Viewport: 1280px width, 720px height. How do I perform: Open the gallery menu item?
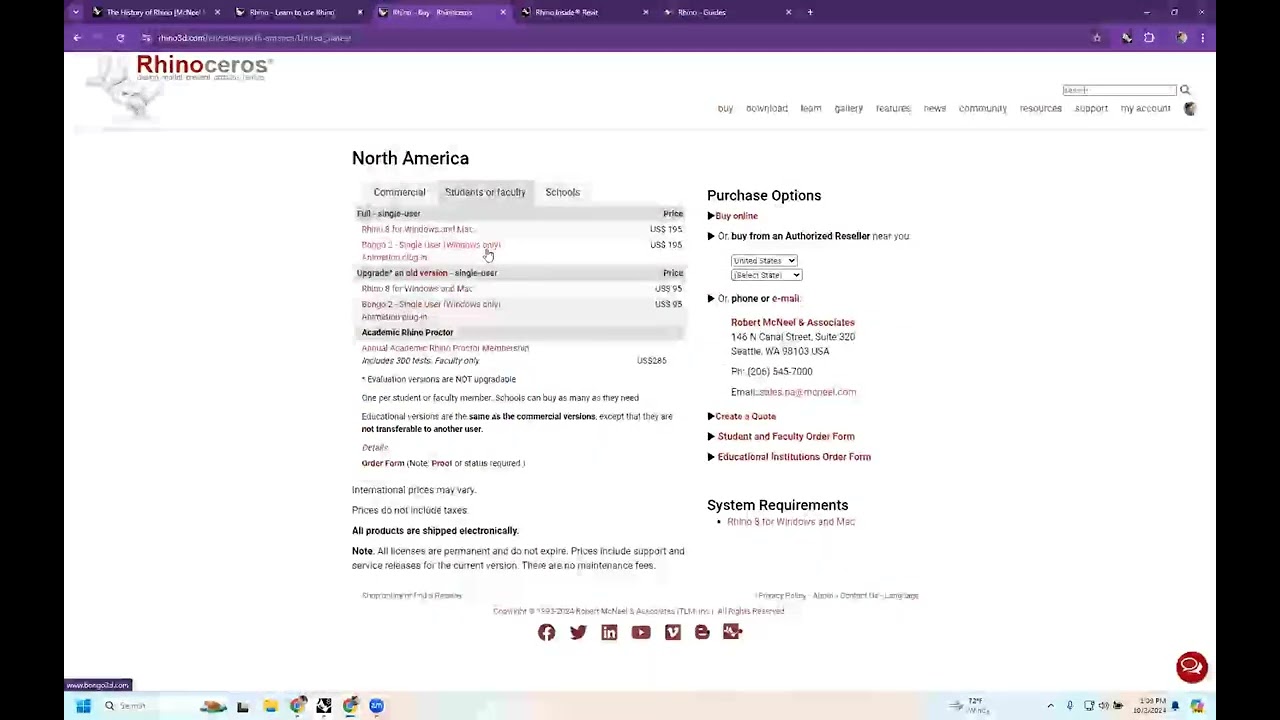pos(848,108)
